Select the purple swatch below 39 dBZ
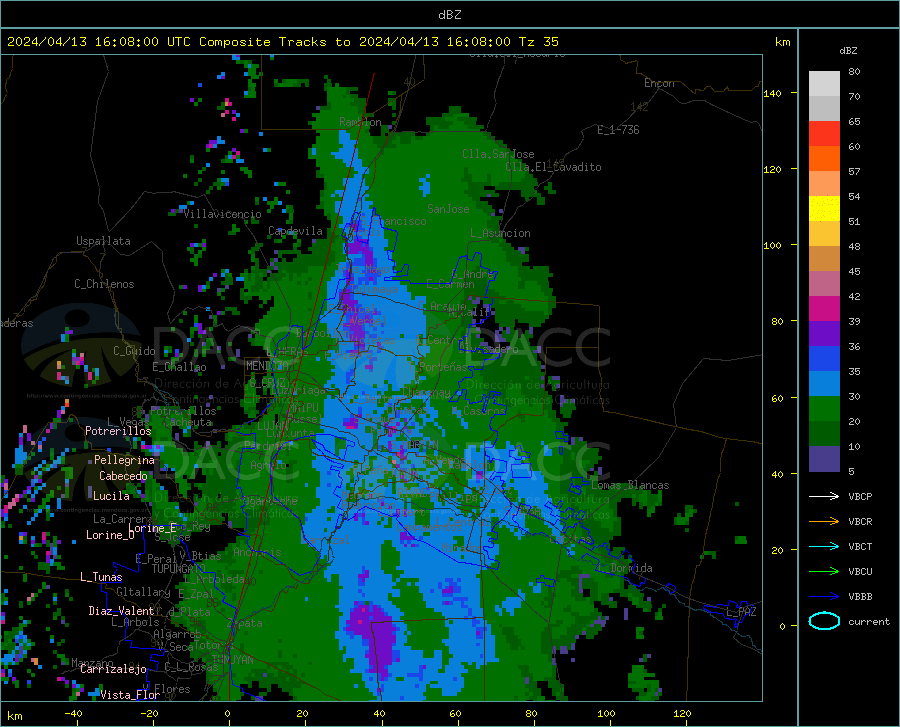 coord(824,334)
